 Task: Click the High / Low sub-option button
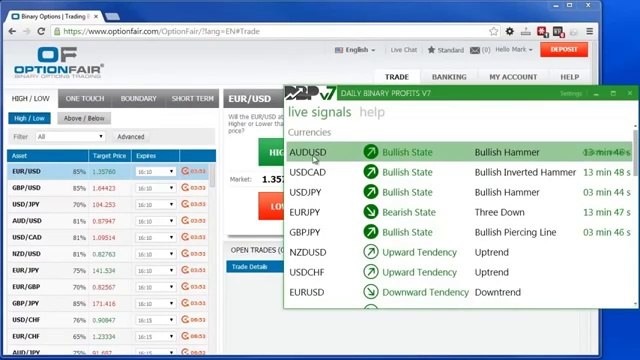pyautogui.click(x=29, y=118)
